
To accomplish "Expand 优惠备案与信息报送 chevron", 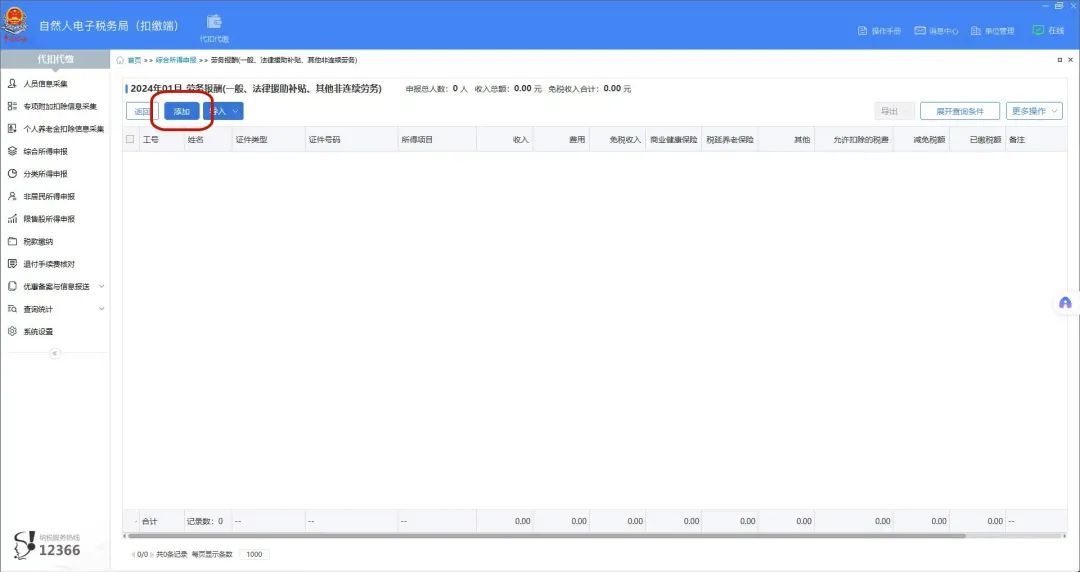I will (x=102, y=286).
